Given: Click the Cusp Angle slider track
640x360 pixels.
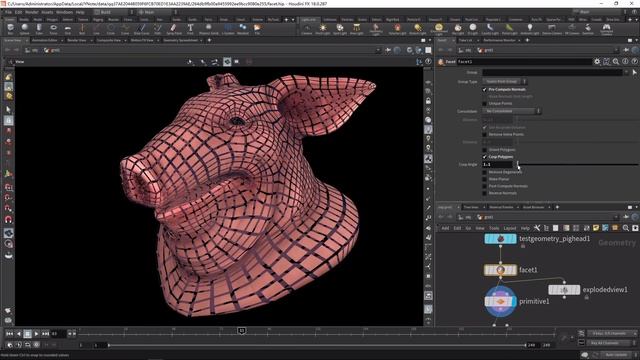Looking at the screenshot, I should pyautogui.click(x=577, y=164).
